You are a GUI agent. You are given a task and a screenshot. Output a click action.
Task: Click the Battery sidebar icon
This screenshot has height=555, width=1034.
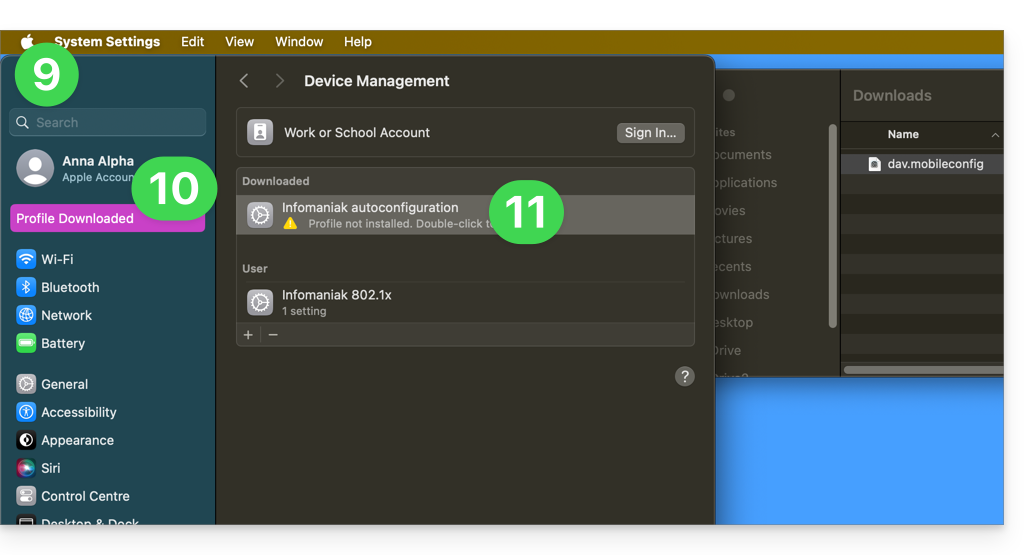click(x=26, y=343)
